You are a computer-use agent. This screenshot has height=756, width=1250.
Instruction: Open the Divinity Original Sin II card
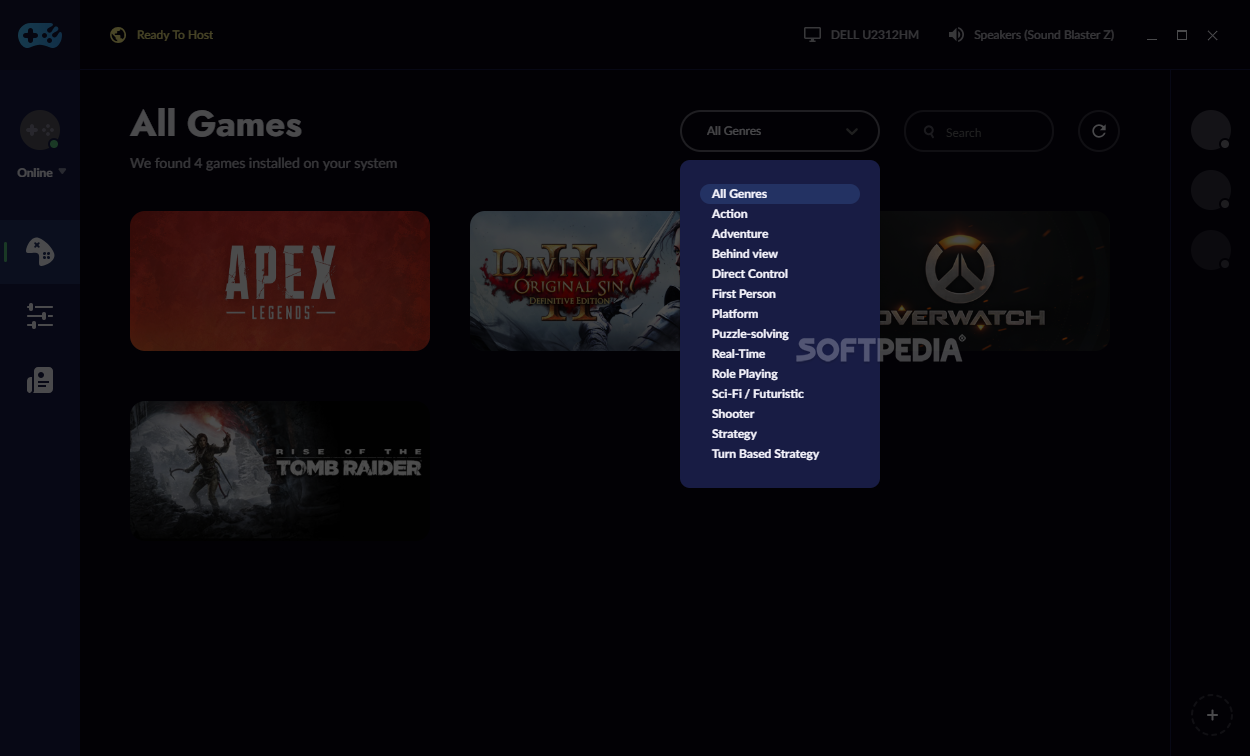click(x=575, y=281)
